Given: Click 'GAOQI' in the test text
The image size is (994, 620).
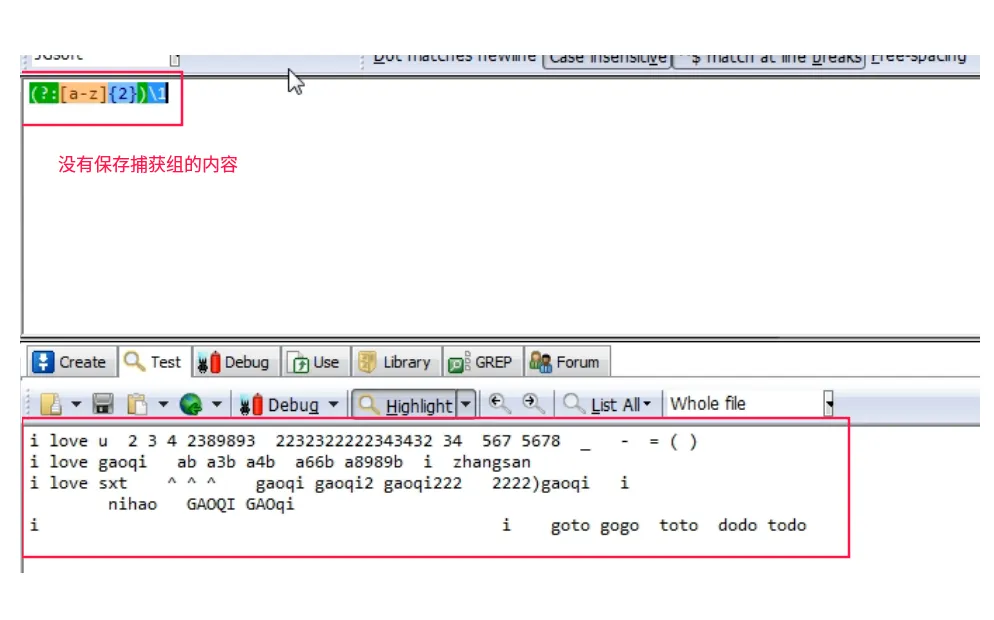Looking at the screenshot, I should pyautogui.click(x=210, y=505).
